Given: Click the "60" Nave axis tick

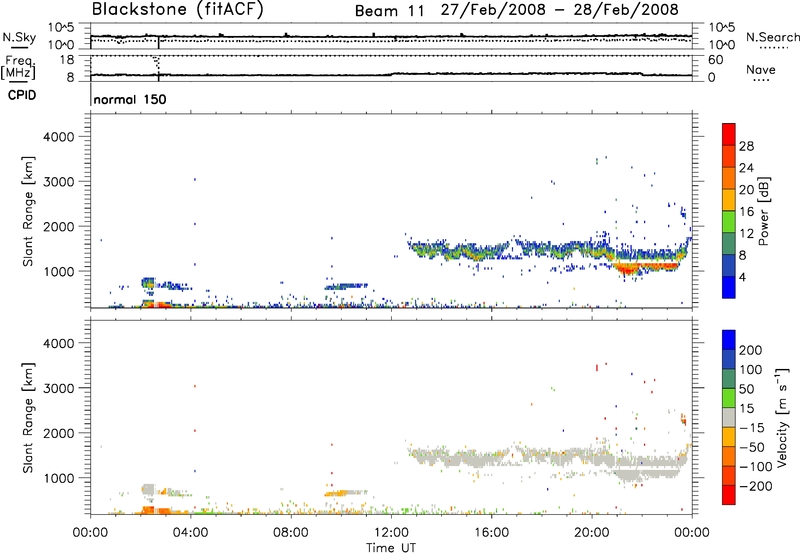Looking at the screenshot, I should (x=715, y=60).
